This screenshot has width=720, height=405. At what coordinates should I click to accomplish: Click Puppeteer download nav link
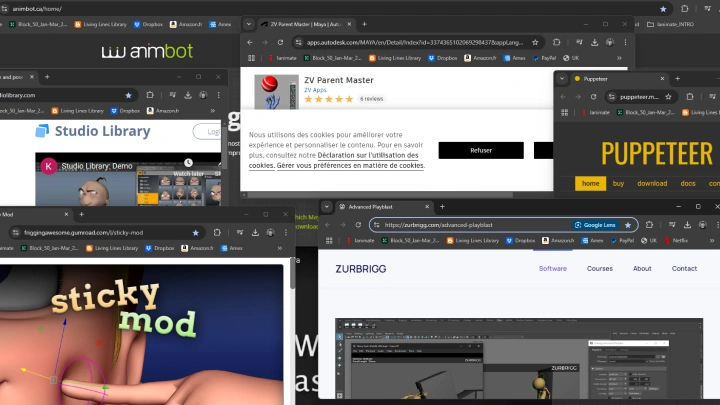pos(652,183)
